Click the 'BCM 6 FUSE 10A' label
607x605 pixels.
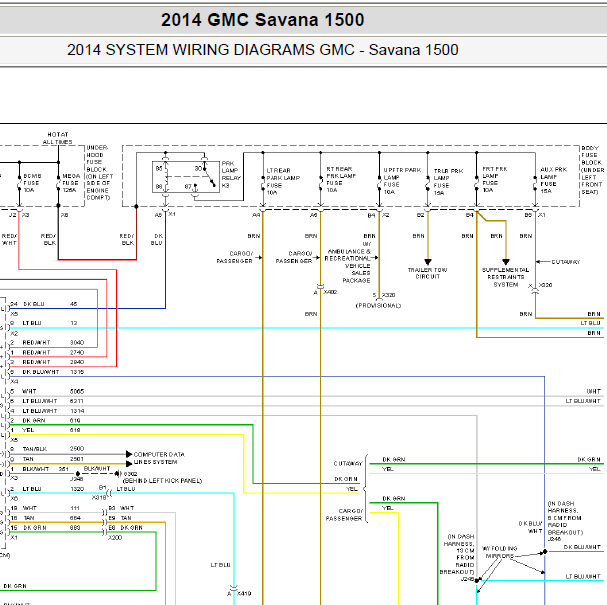[32, 183]
